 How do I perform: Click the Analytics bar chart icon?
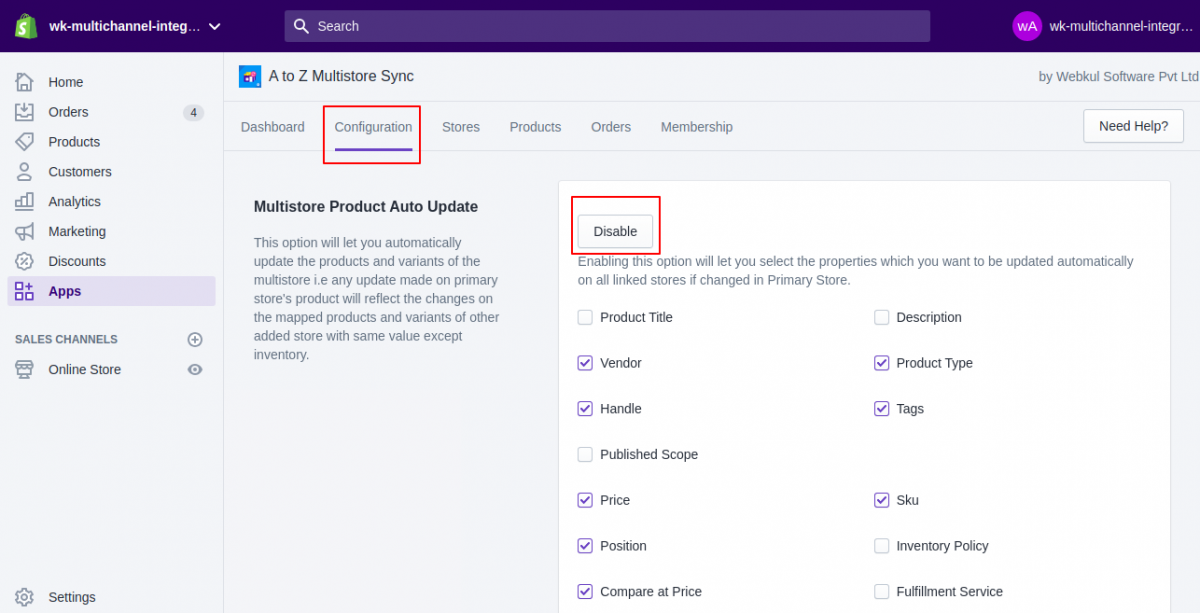[25, 201]
